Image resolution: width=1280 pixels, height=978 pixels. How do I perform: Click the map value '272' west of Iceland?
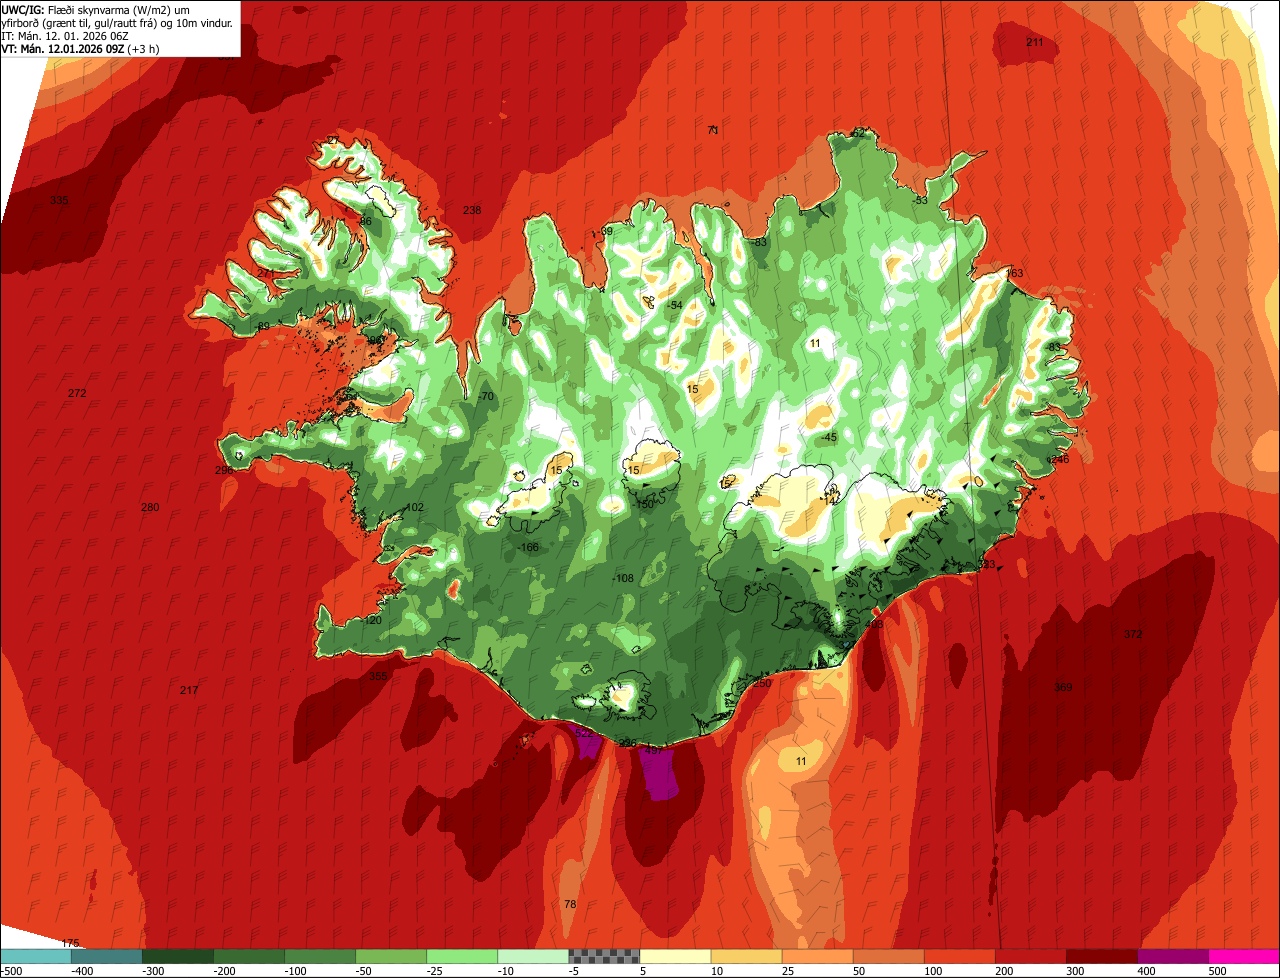[77, 394]
